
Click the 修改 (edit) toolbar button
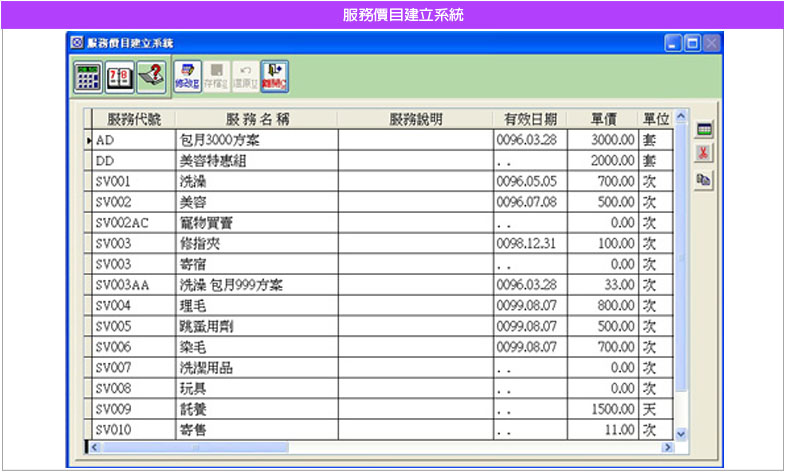coord(187,76)
